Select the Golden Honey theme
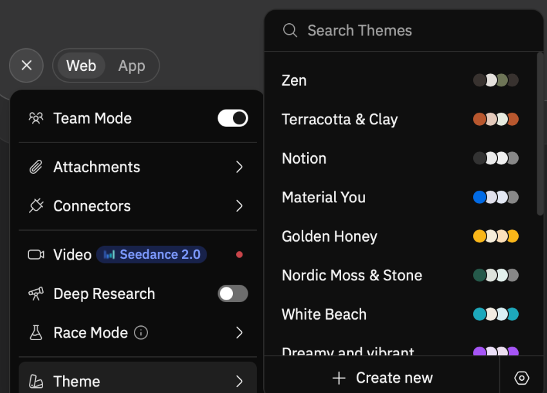Viewport: 547px width, 393px height. (x=400, y=236)
